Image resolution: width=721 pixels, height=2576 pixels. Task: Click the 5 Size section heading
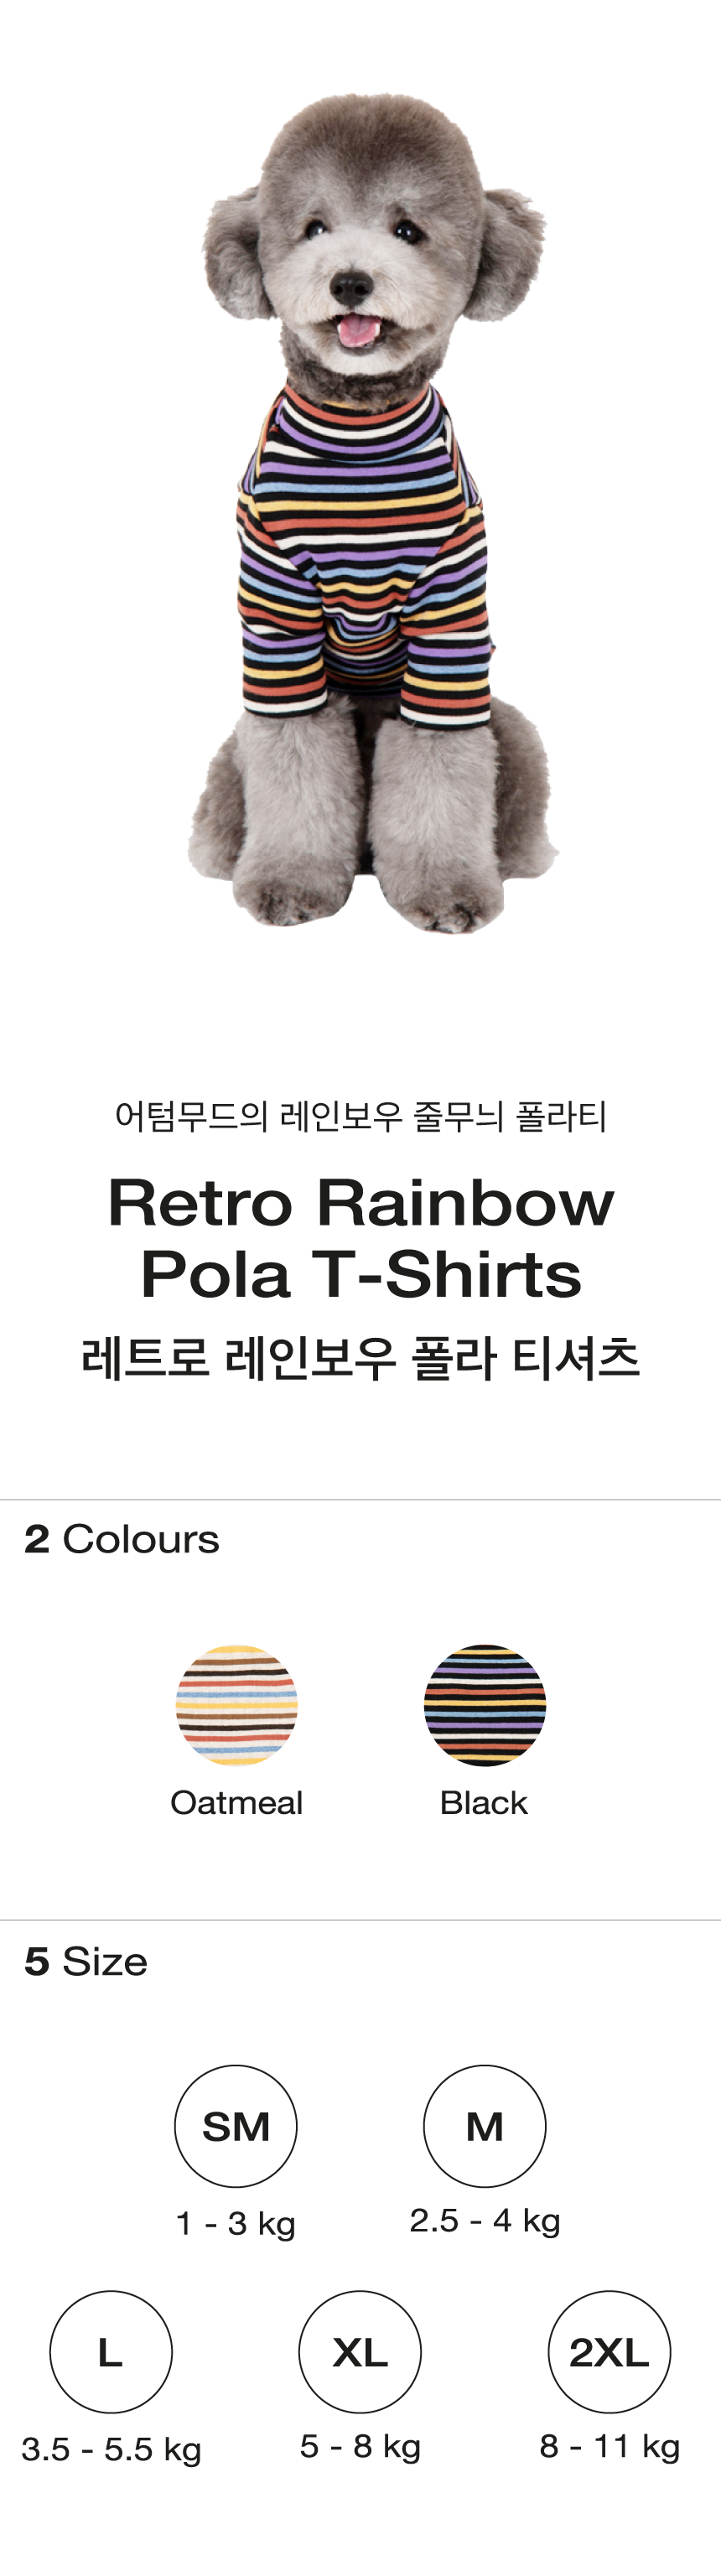tap(86, 1962)
